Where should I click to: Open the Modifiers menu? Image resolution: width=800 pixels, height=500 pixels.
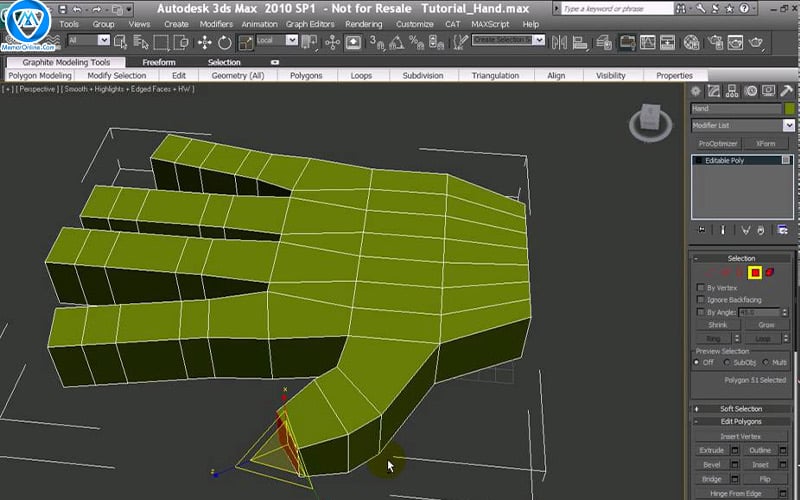[216, 24]
